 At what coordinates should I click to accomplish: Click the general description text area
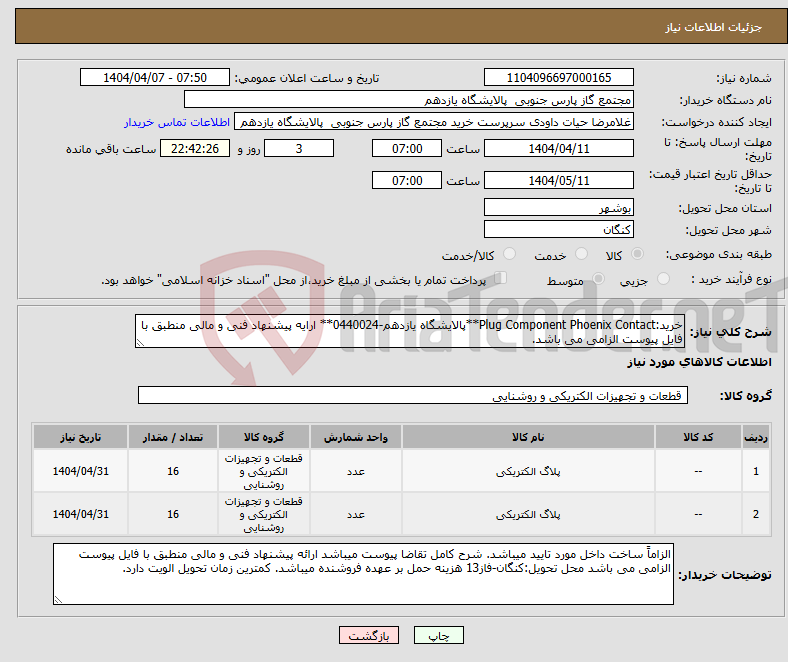click(x=410, y=331)
